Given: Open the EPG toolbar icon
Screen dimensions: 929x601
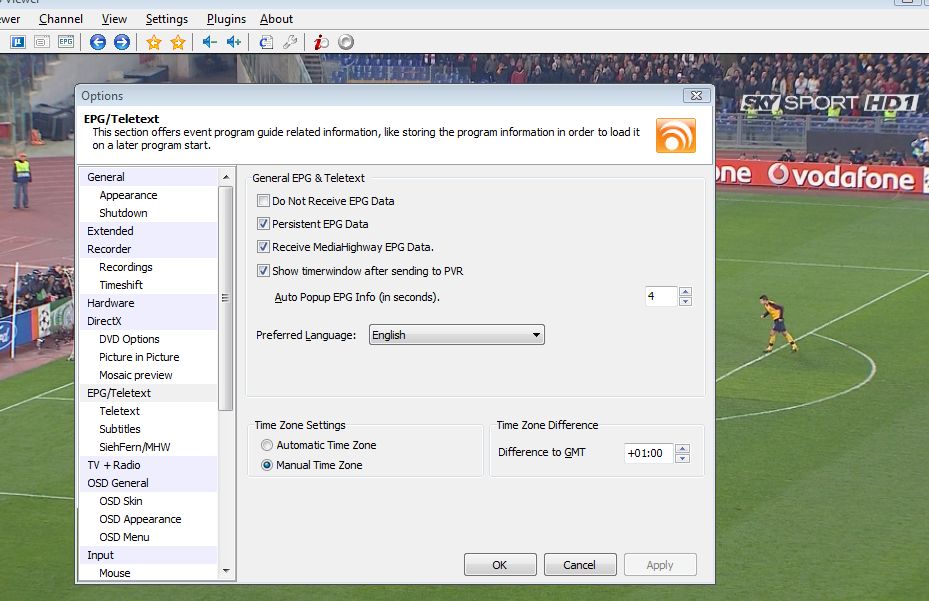Looking at the screenshot, I should pos(66,42).
